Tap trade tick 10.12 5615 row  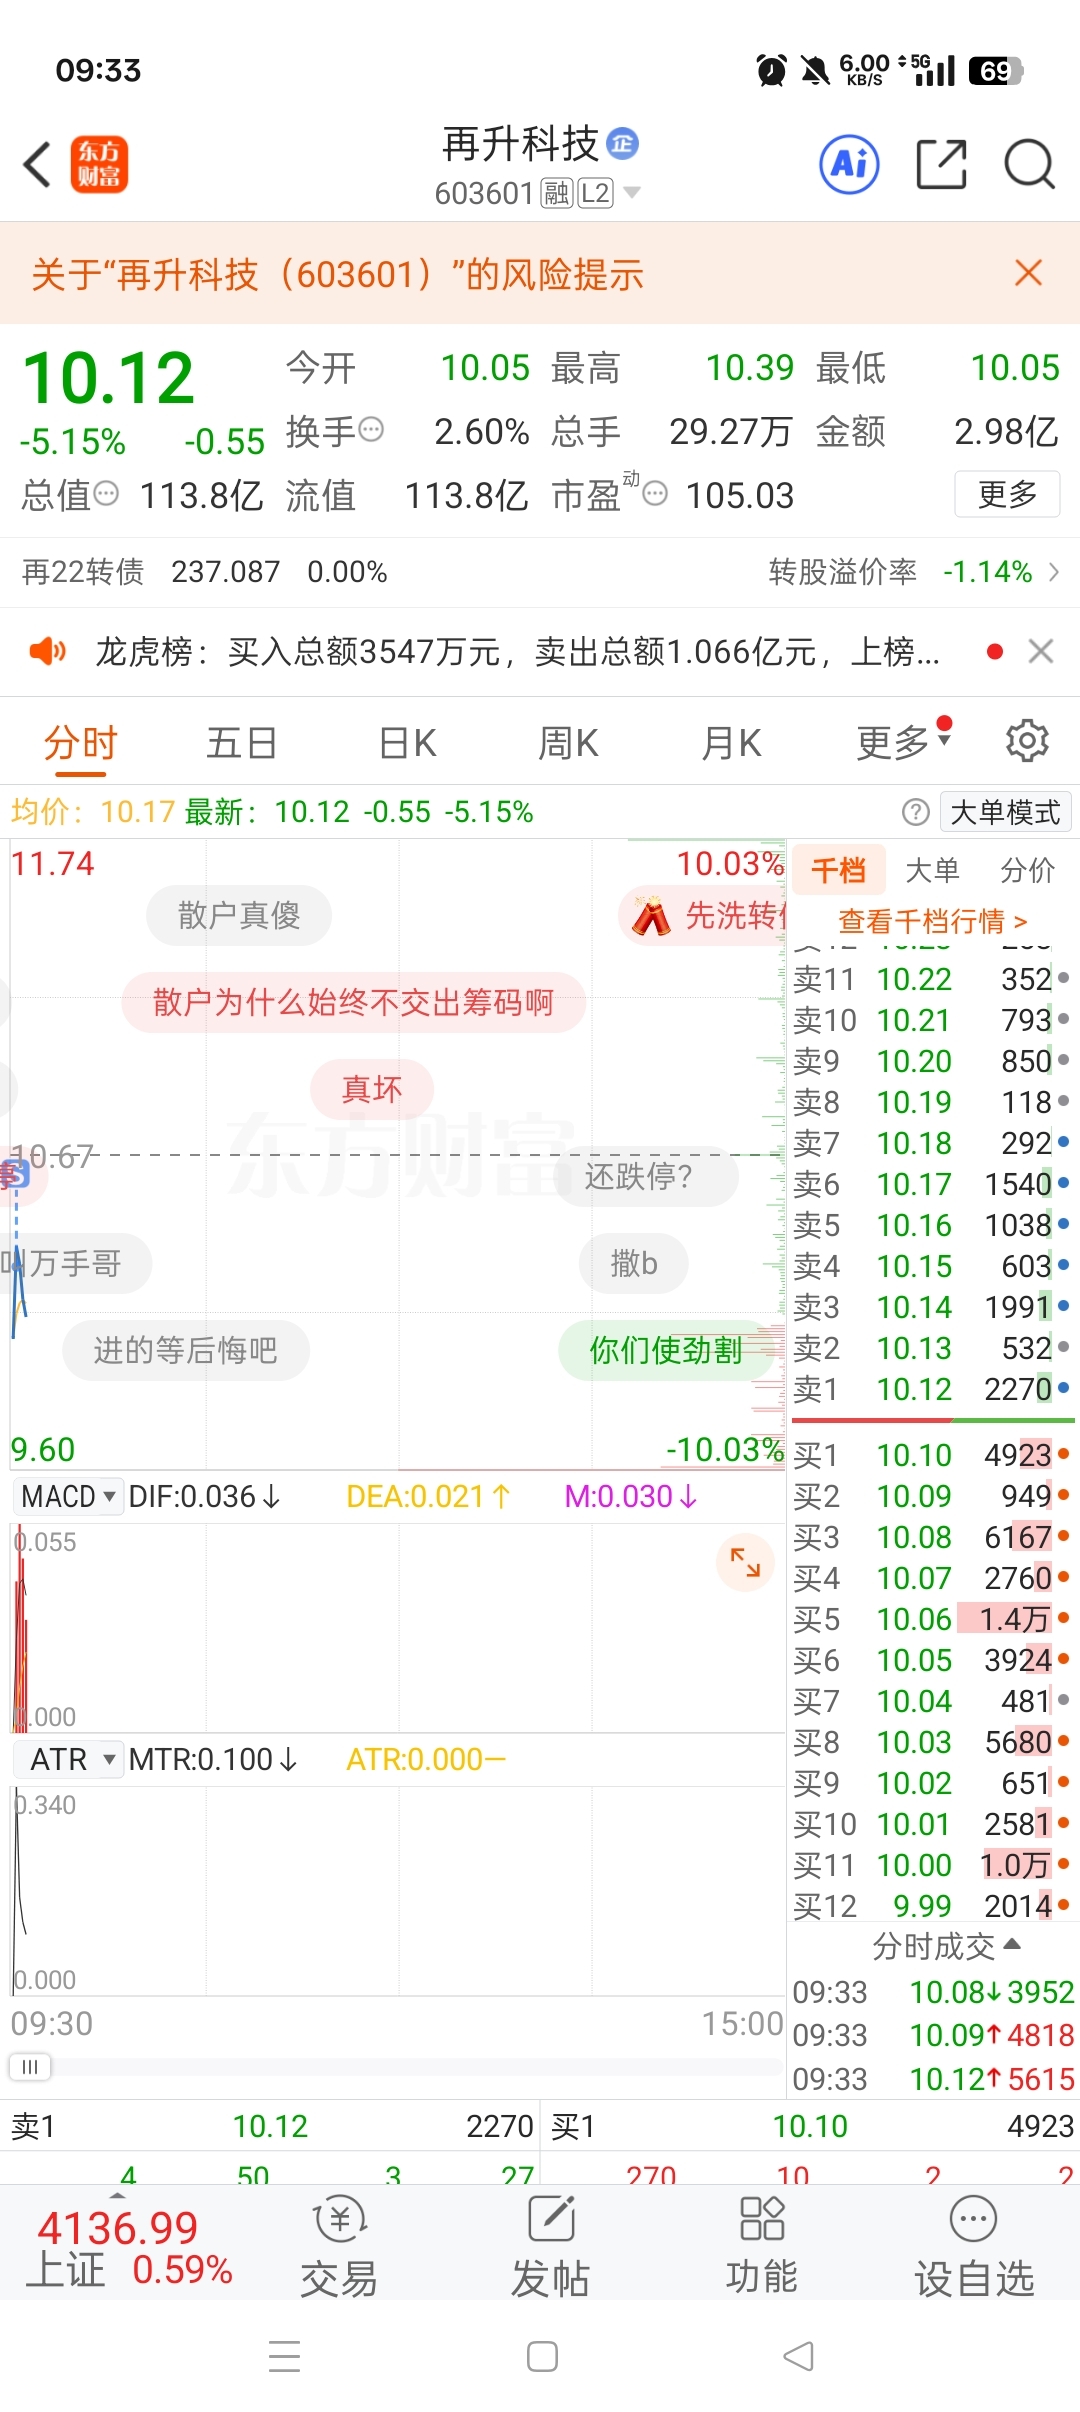tap(932, 2079)
